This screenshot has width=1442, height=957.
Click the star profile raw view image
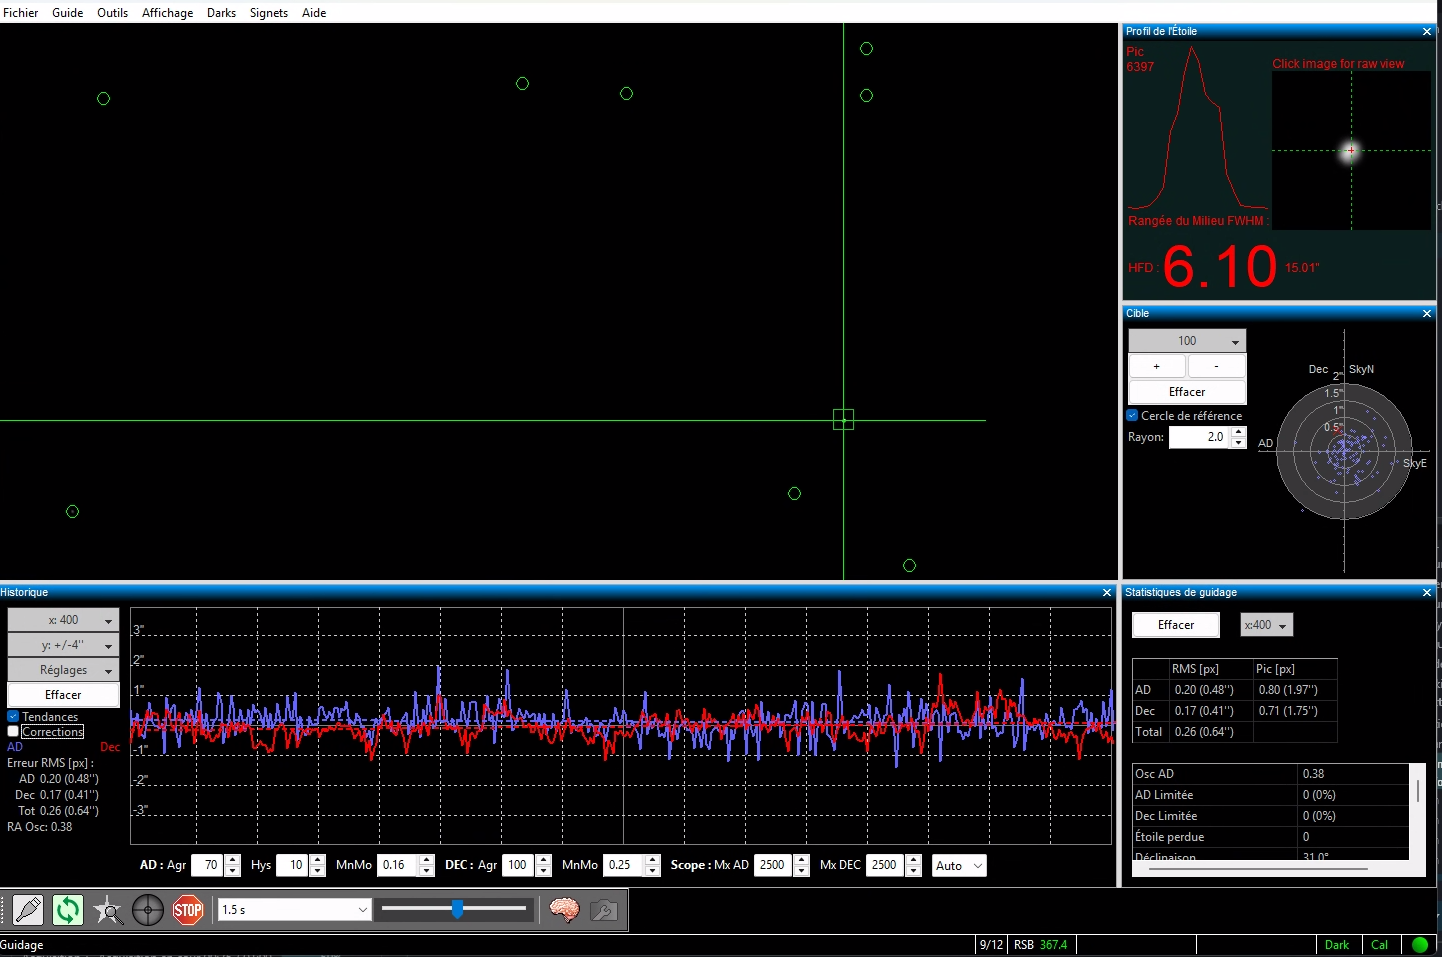[x=1351, y=151]
